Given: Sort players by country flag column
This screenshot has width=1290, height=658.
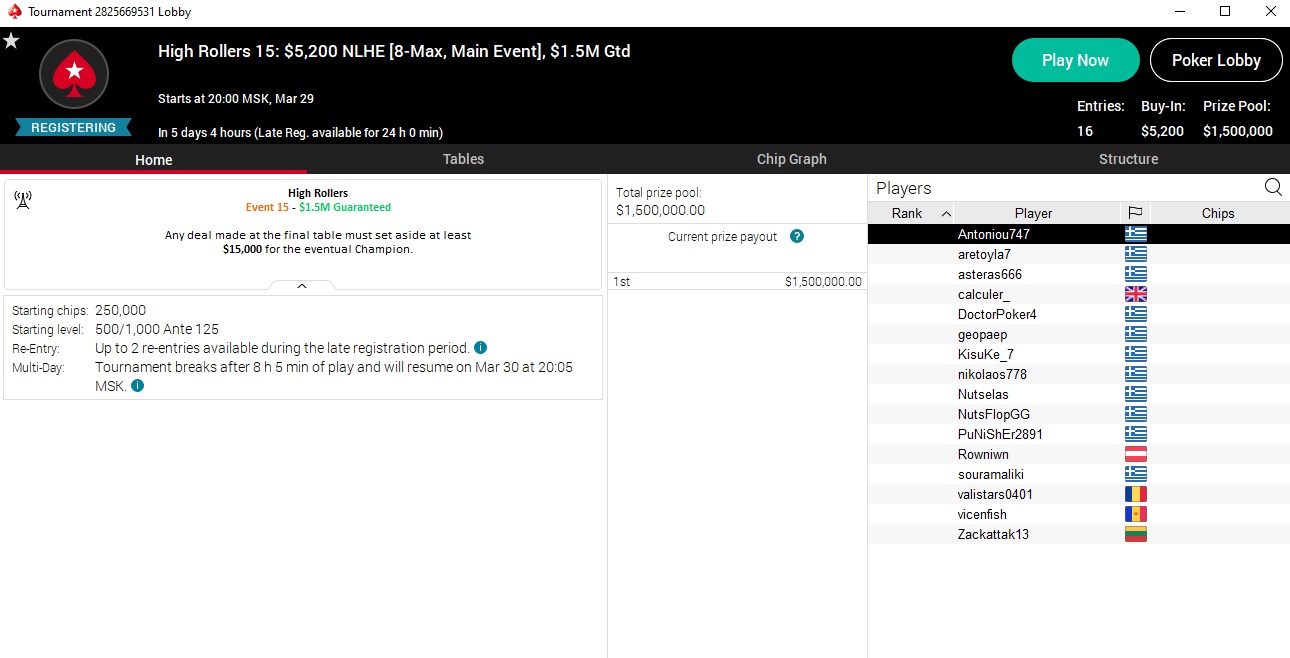Looking at the screenshot, I should click(1135, 213).
